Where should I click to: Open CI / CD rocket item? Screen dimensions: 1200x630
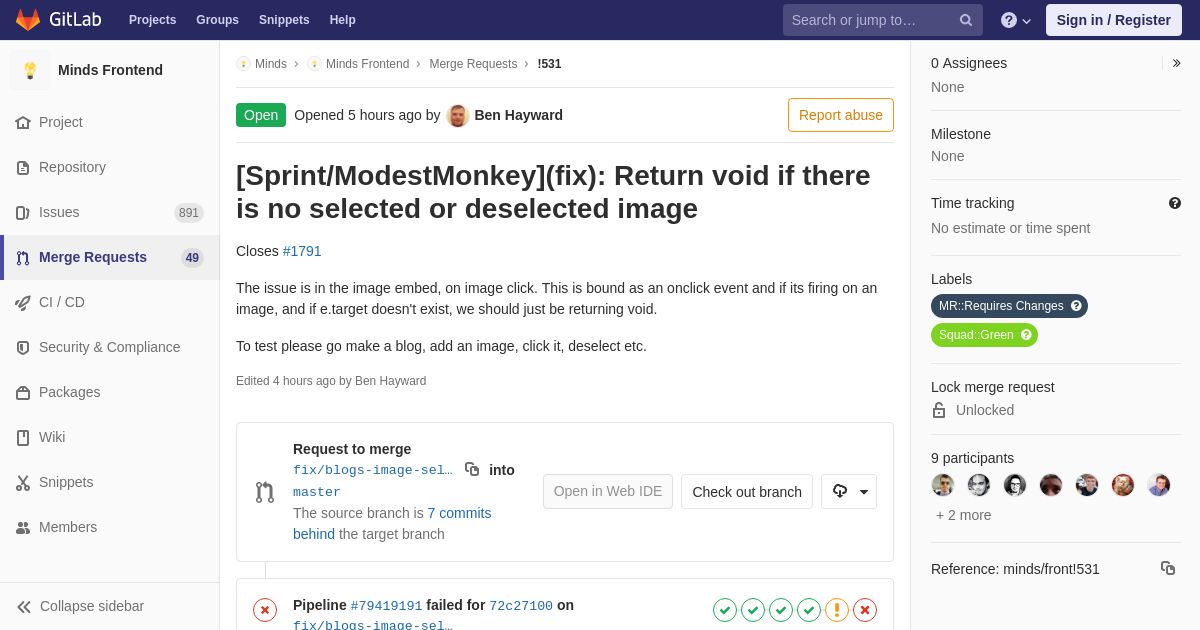(x=110, y=302)
